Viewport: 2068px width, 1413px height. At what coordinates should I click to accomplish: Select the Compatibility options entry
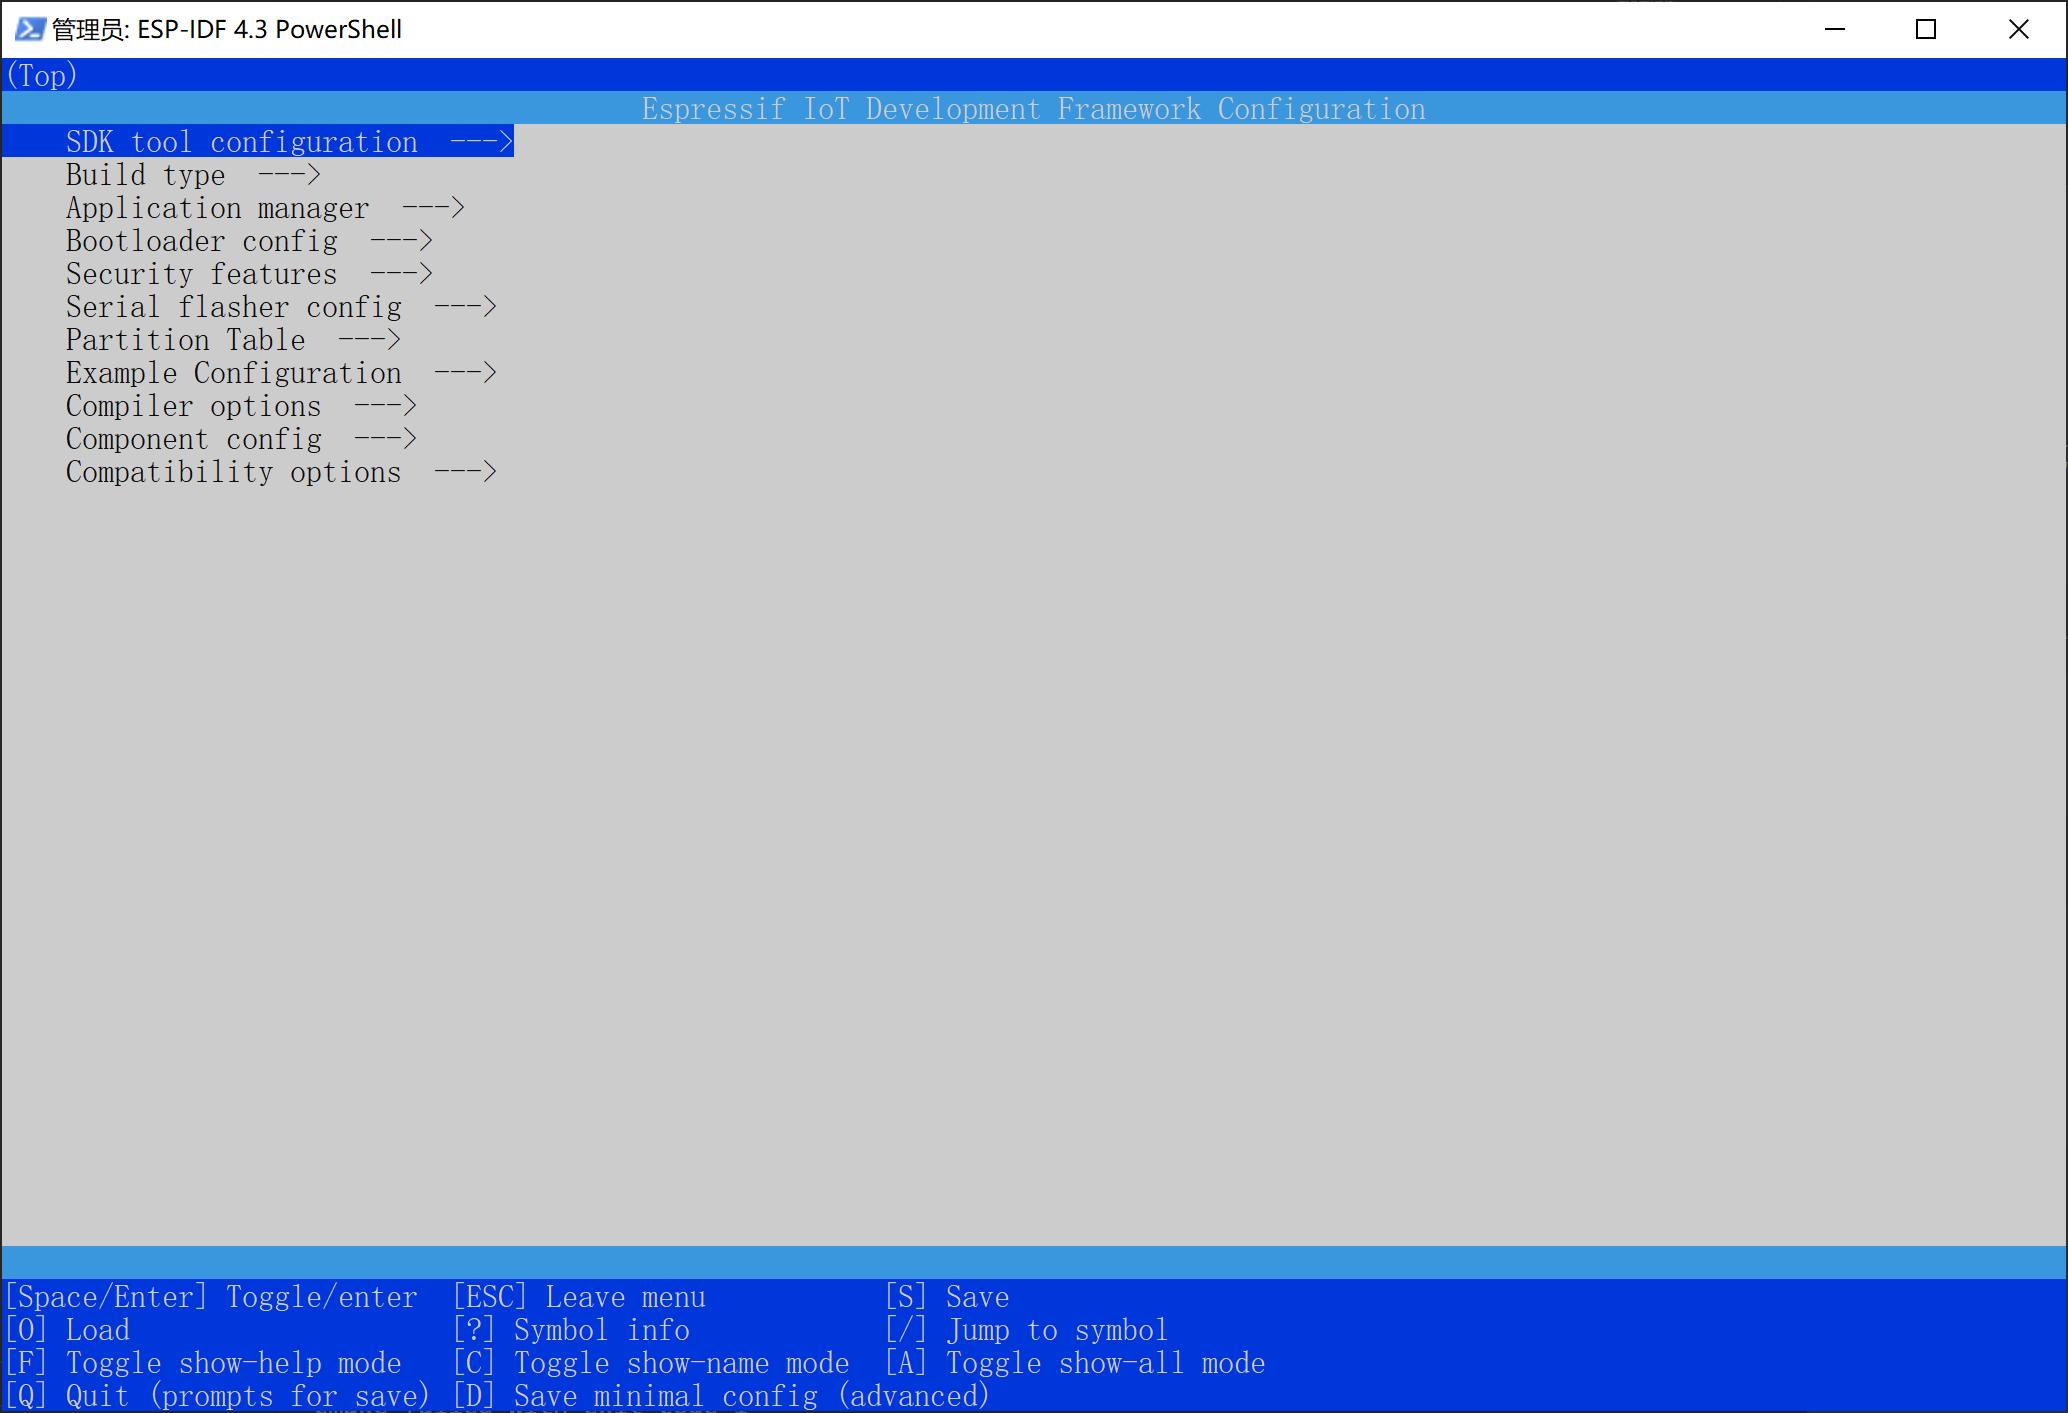point(281,471)
